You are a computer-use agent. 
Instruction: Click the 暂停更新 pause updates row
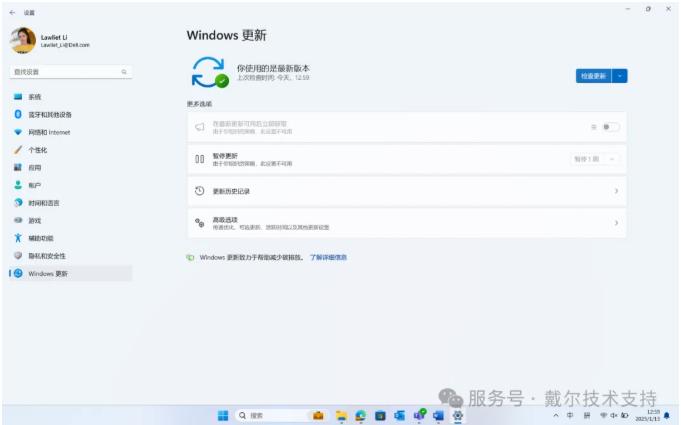[407, 159]
